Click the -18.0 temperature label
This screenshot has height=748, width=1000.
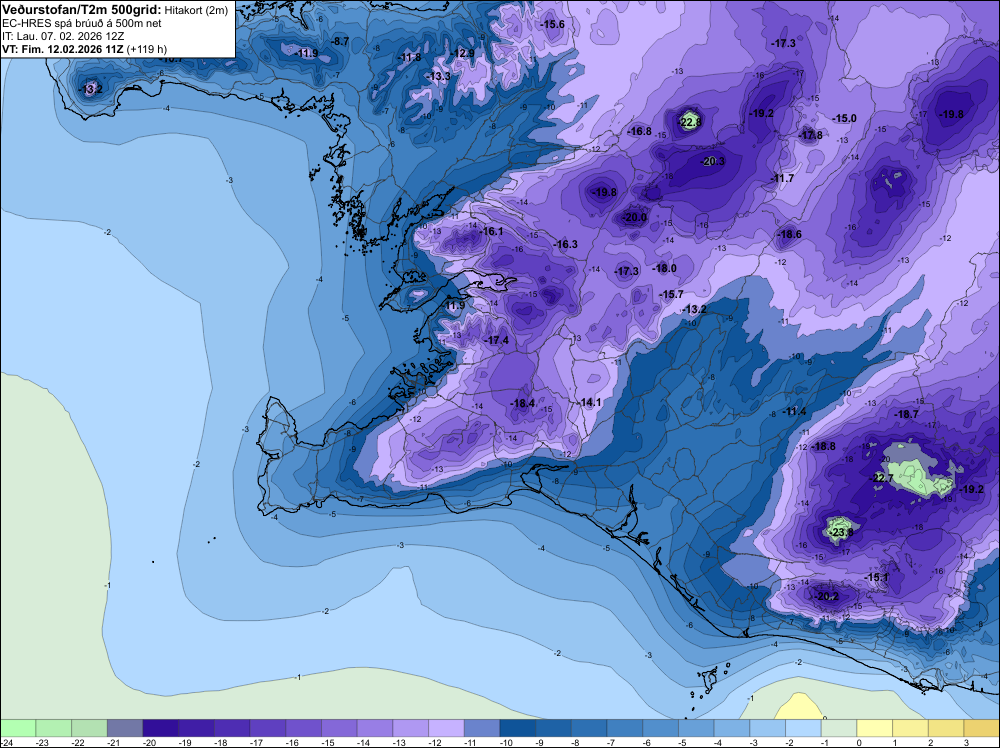pos(665,268)
